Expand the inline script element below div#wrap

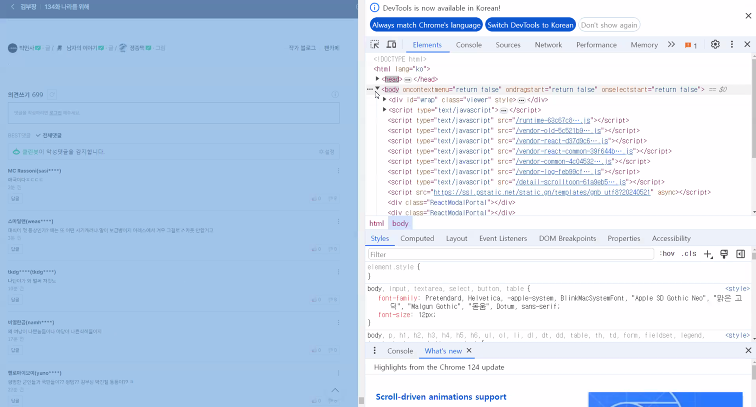(x=384, y=109)
